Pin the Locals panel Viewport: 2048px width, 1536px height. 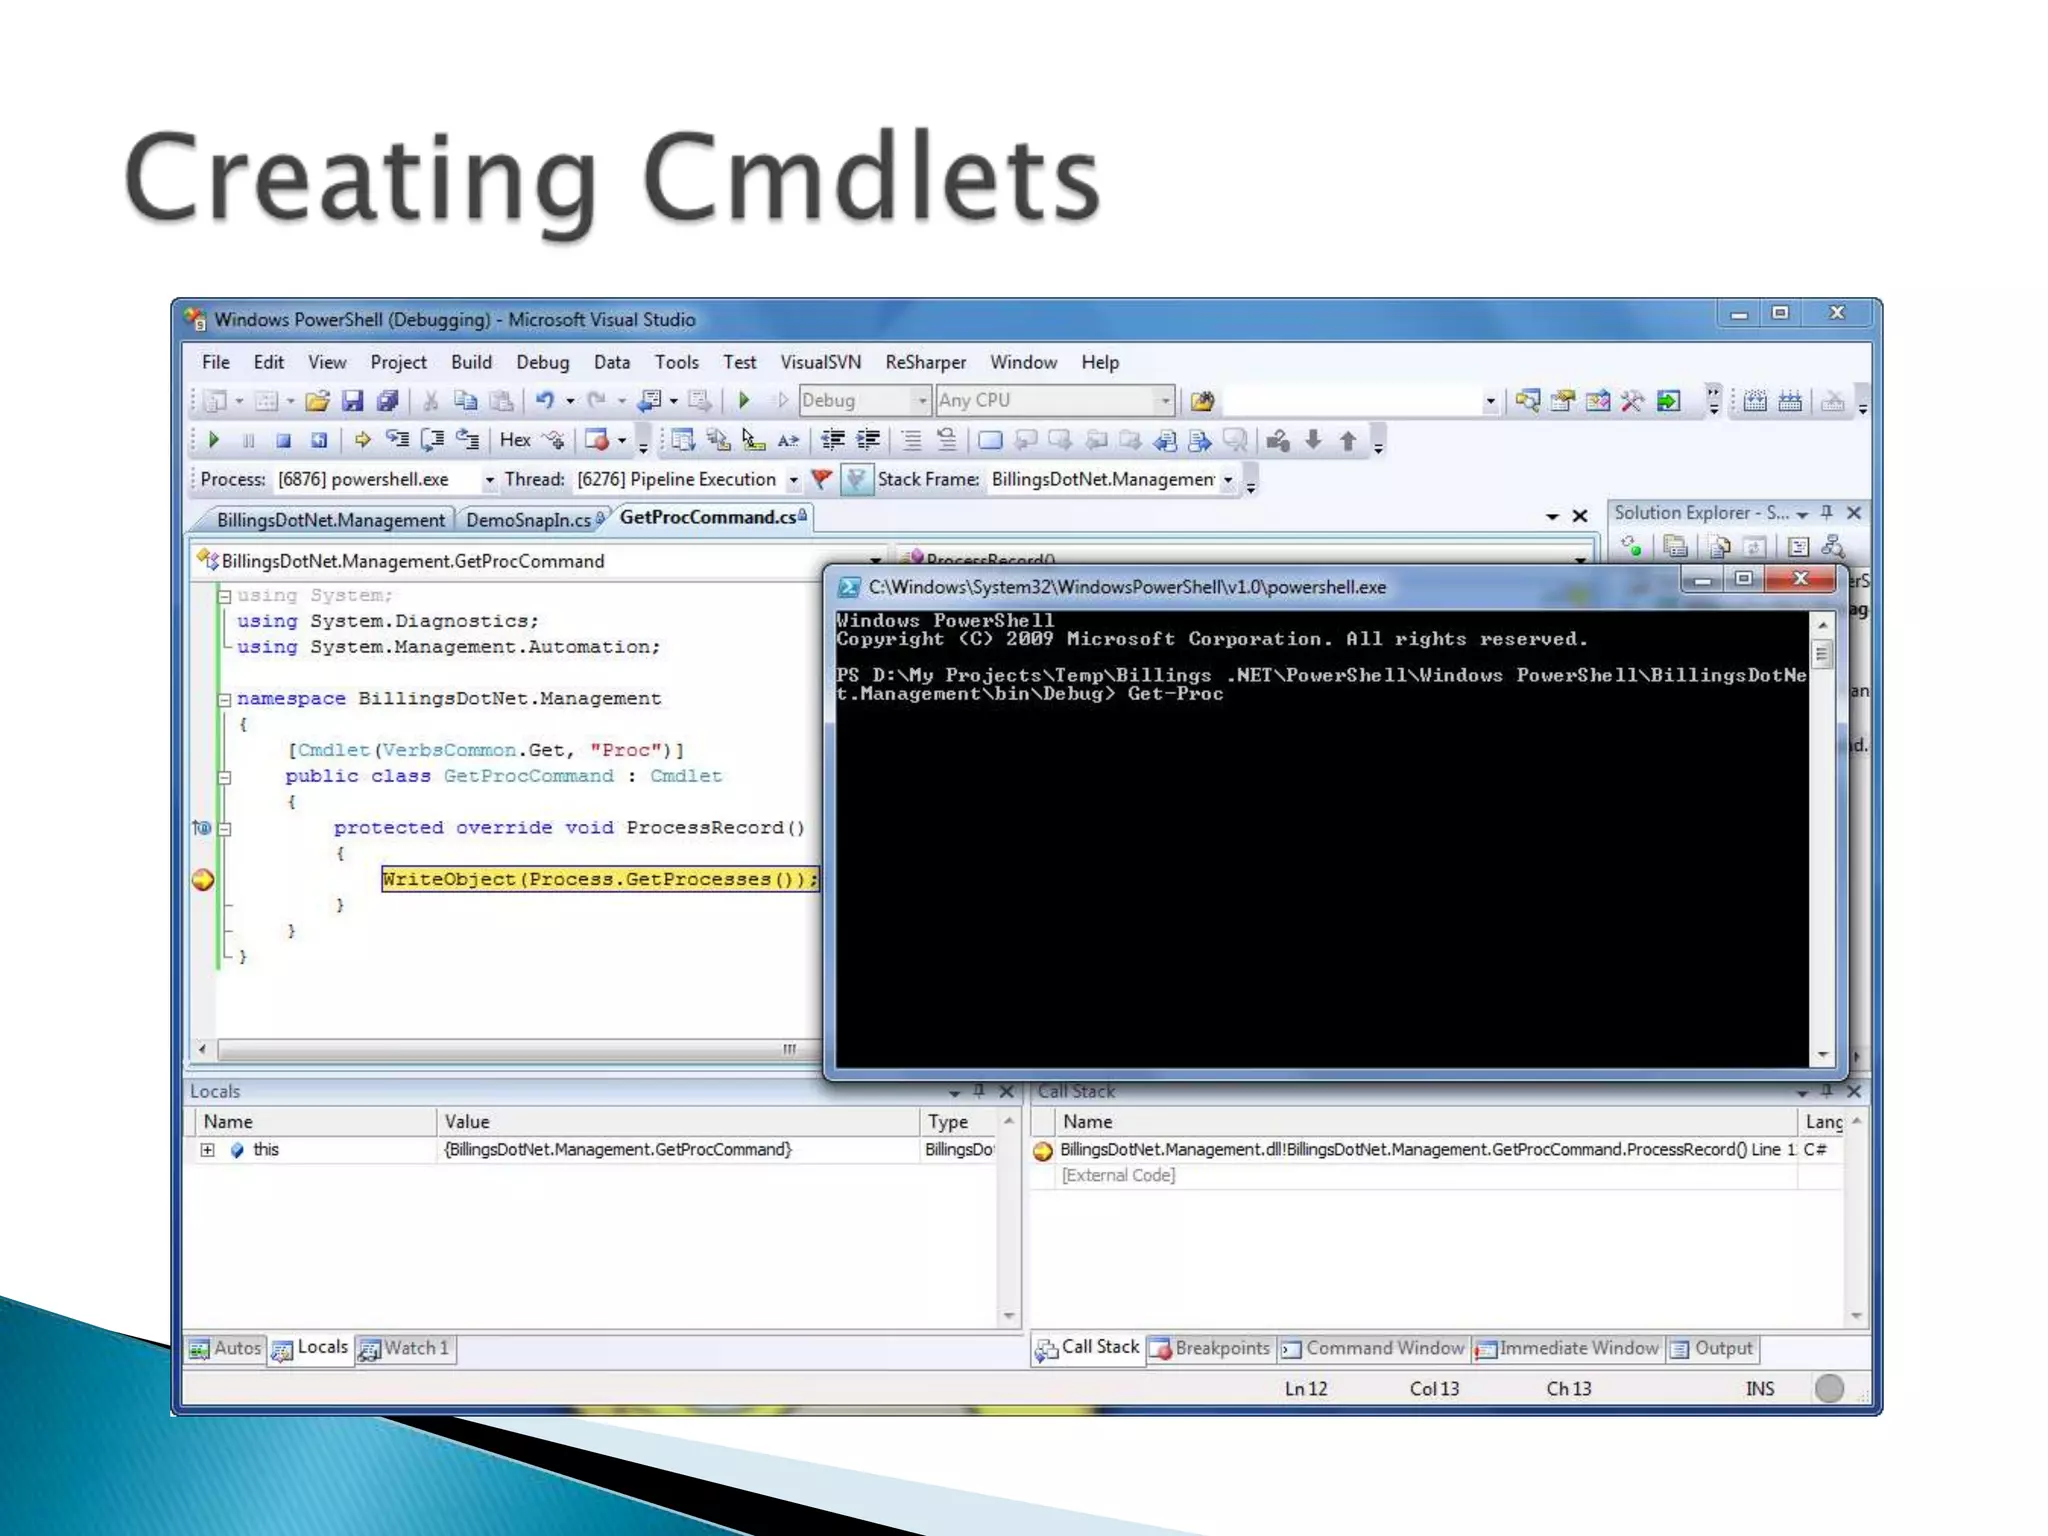pyautogui.click(x=979, y=1091)
